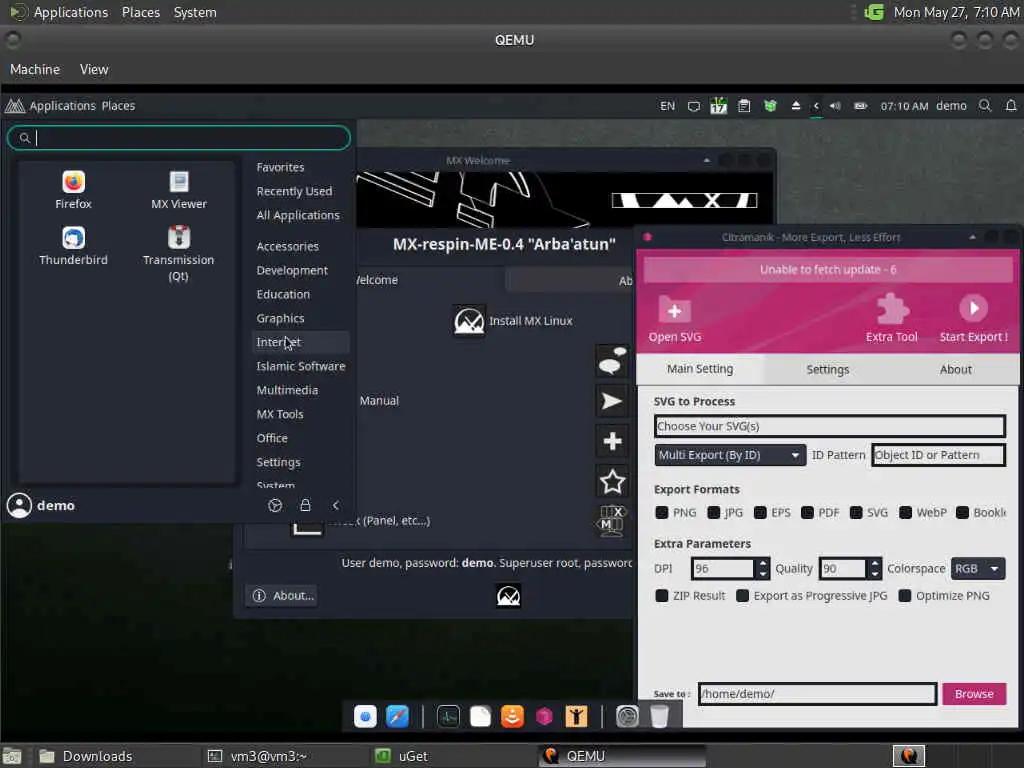1024x768 pixels.
Task: Open the clipboard manager panel icon
Action: [x=744, y=106]
